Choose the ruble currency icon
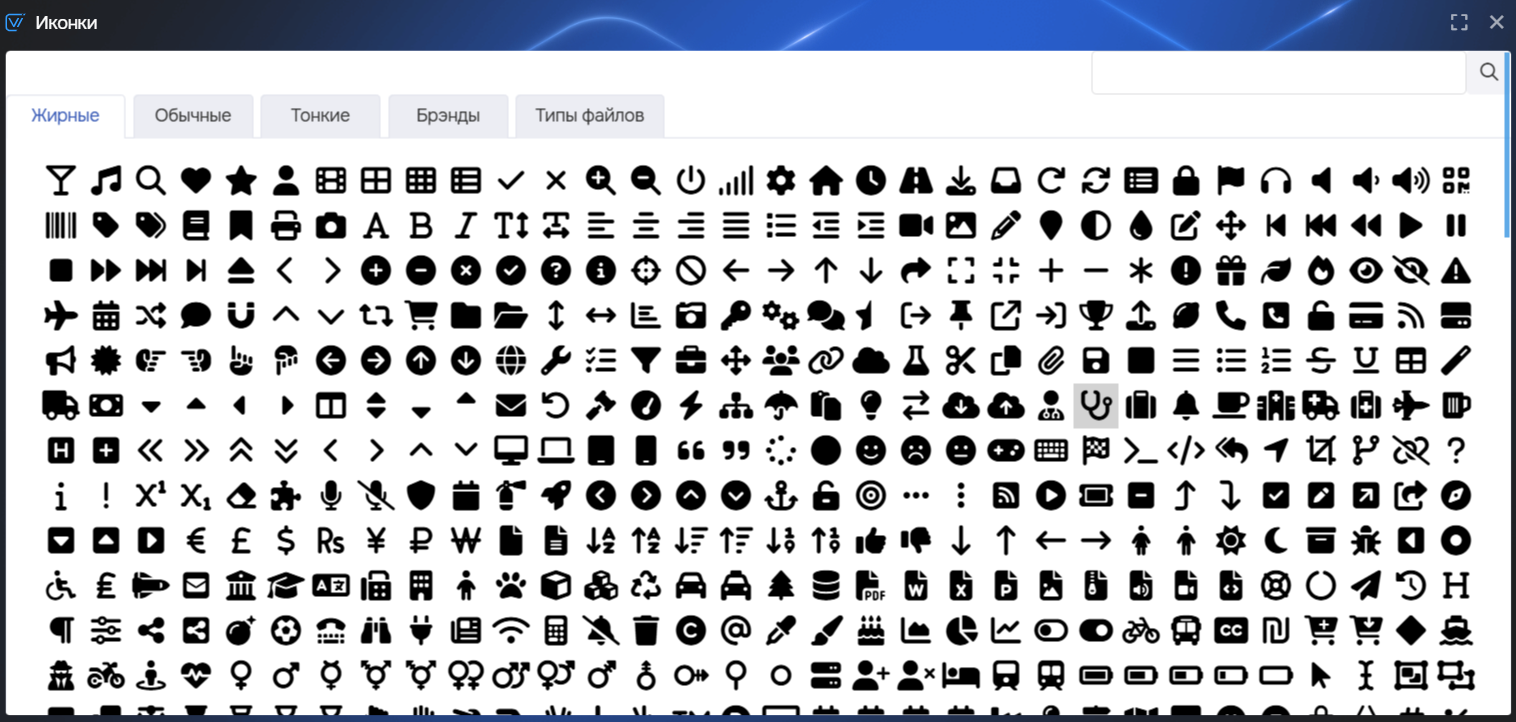1516x722 pixels. (x=421, y=541)
